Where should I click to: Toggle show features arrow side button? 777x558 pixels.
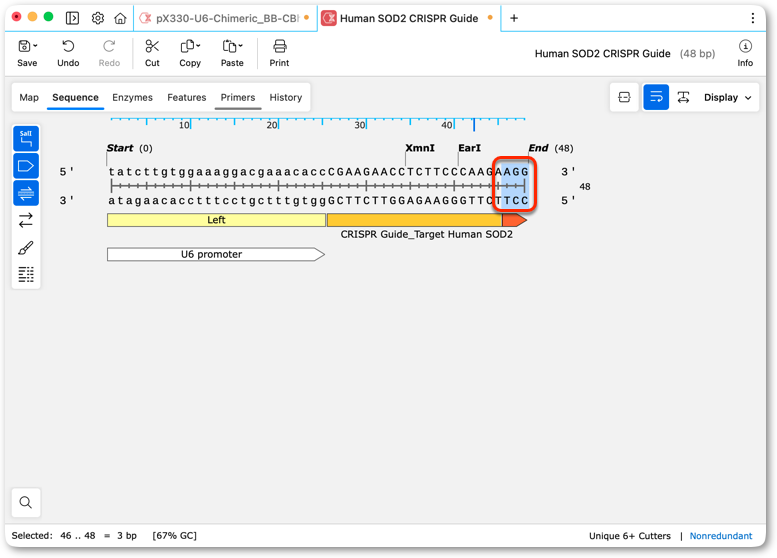(x=26, y=166)
